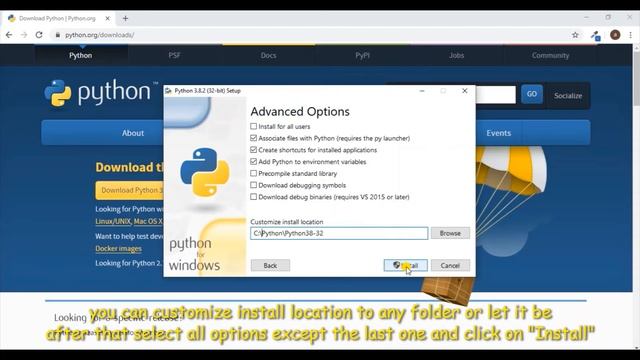Click the python logo on website

pyautogui.click(x=101, y=93)
